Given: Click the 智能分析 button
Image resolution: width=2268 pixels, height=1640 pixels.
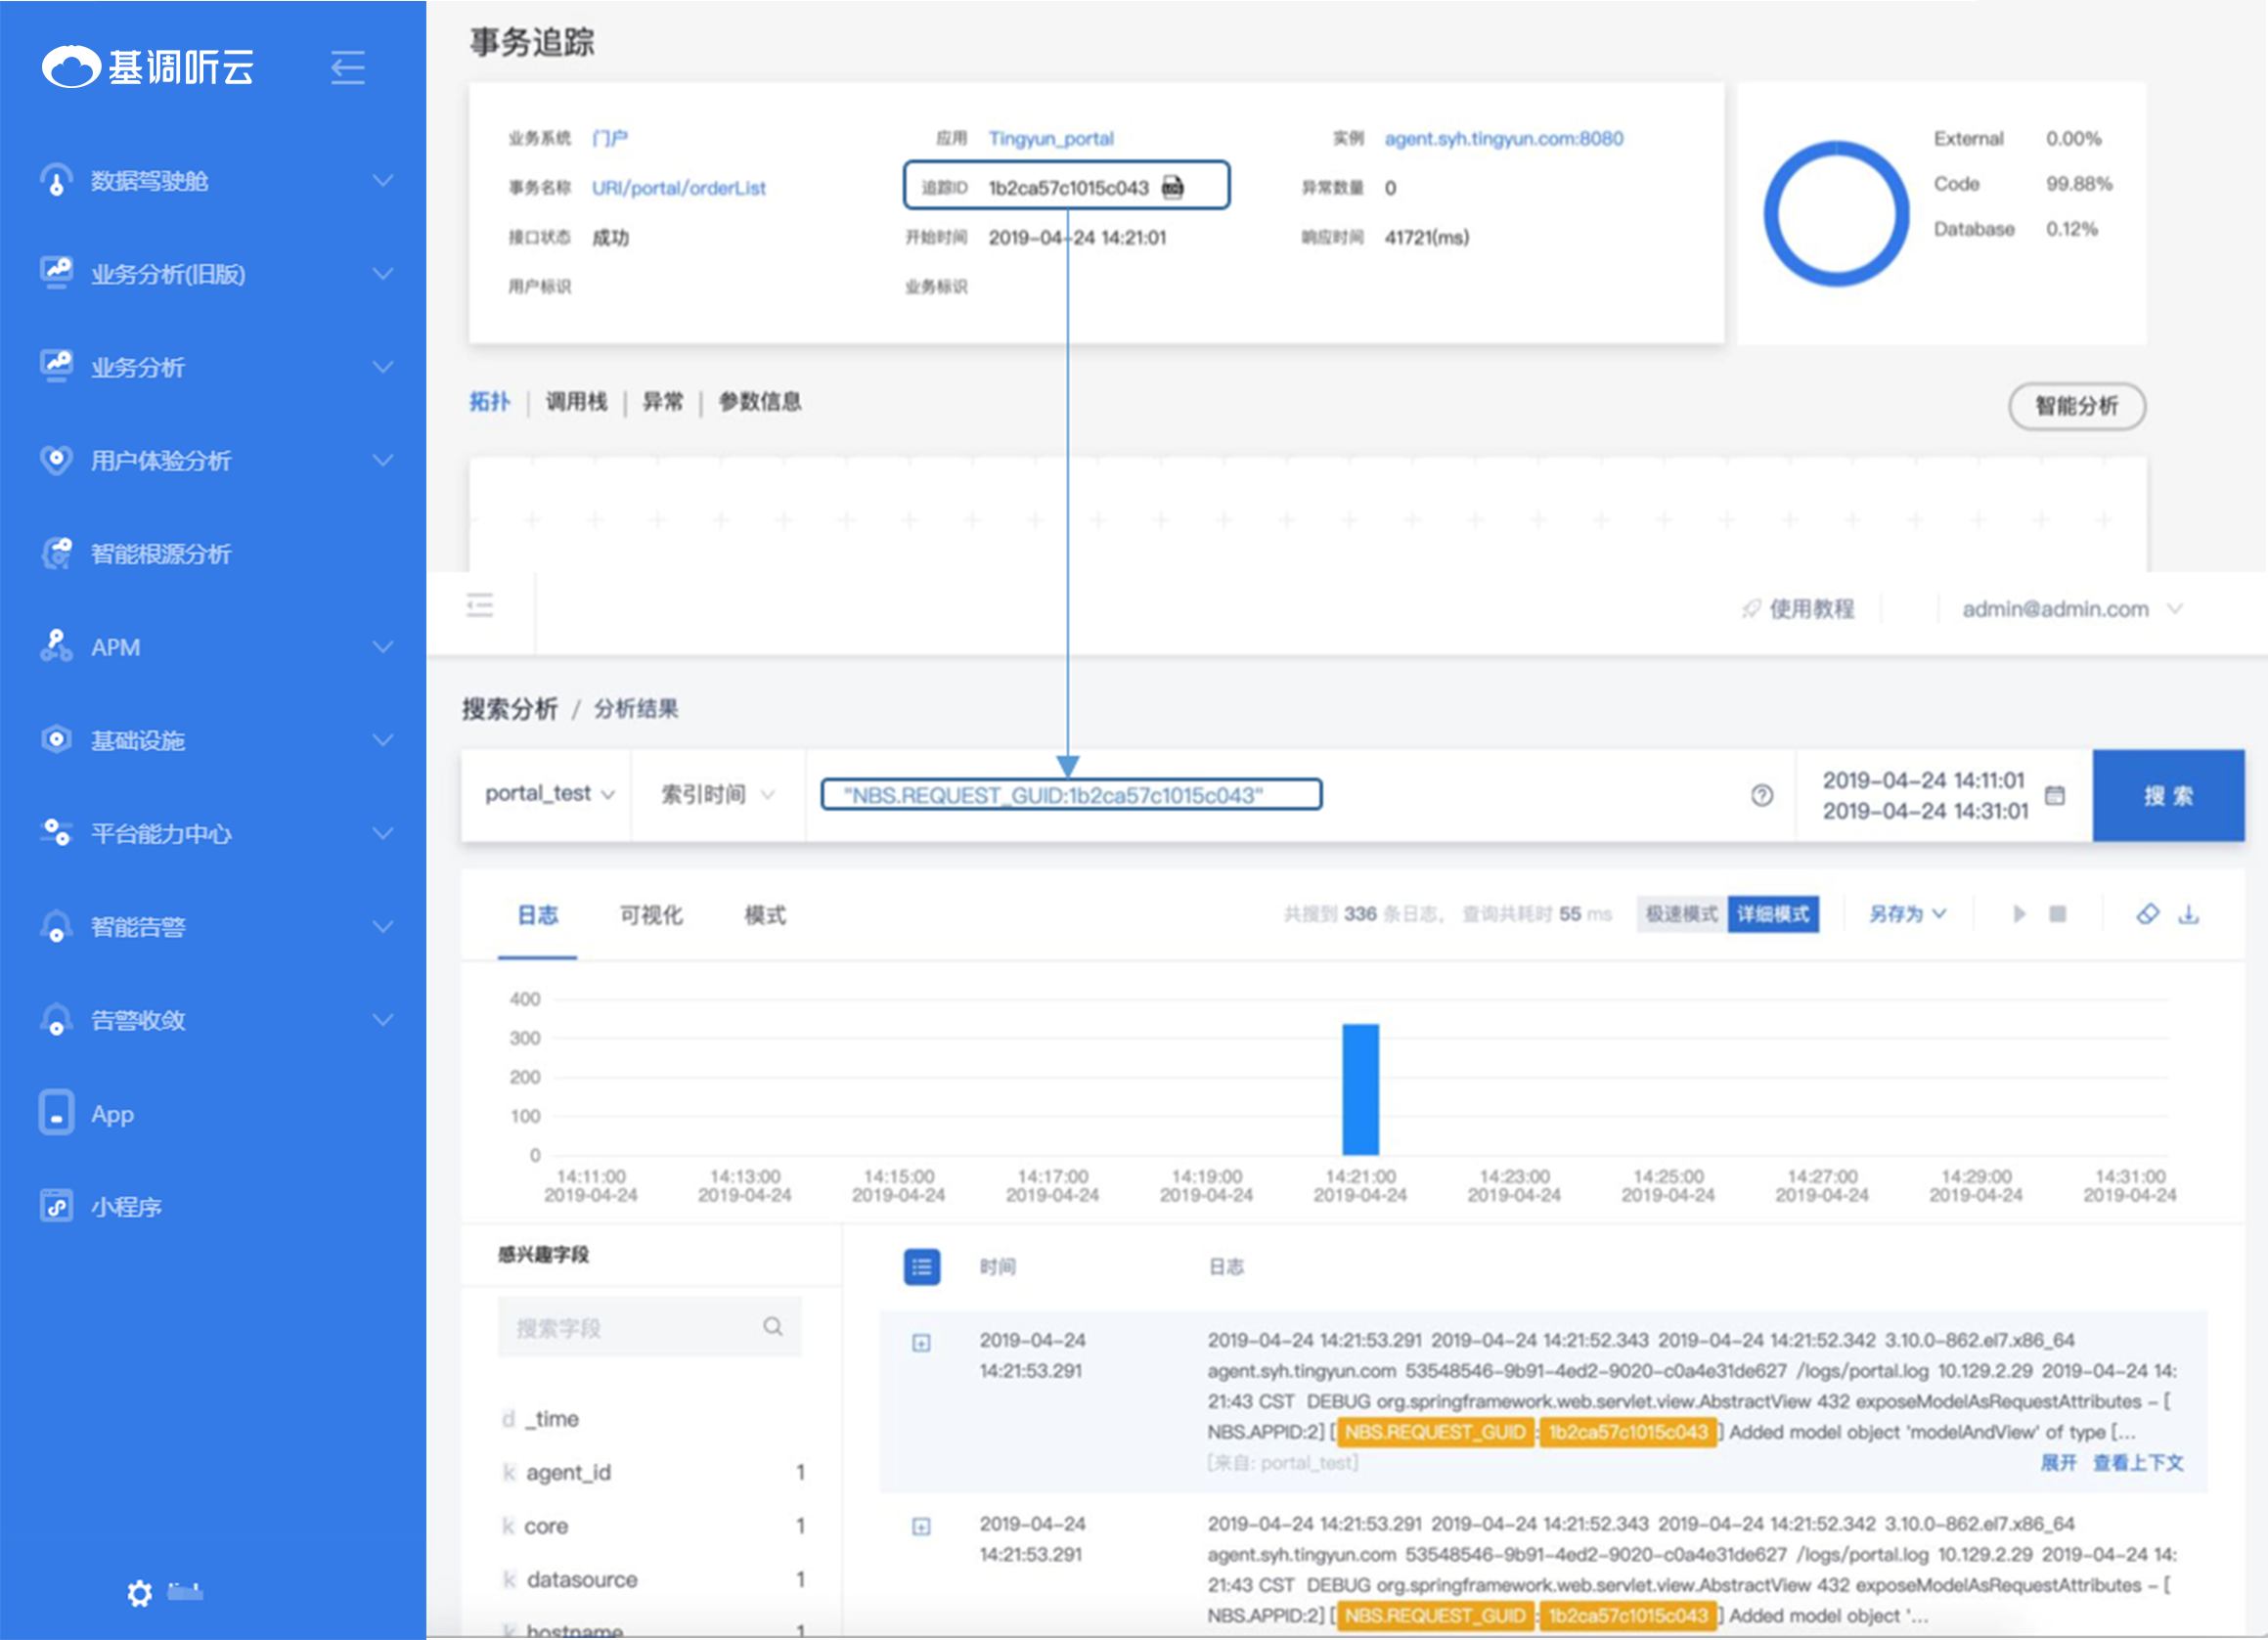Looking at the screenshot, I should (x=2076, y=406).
